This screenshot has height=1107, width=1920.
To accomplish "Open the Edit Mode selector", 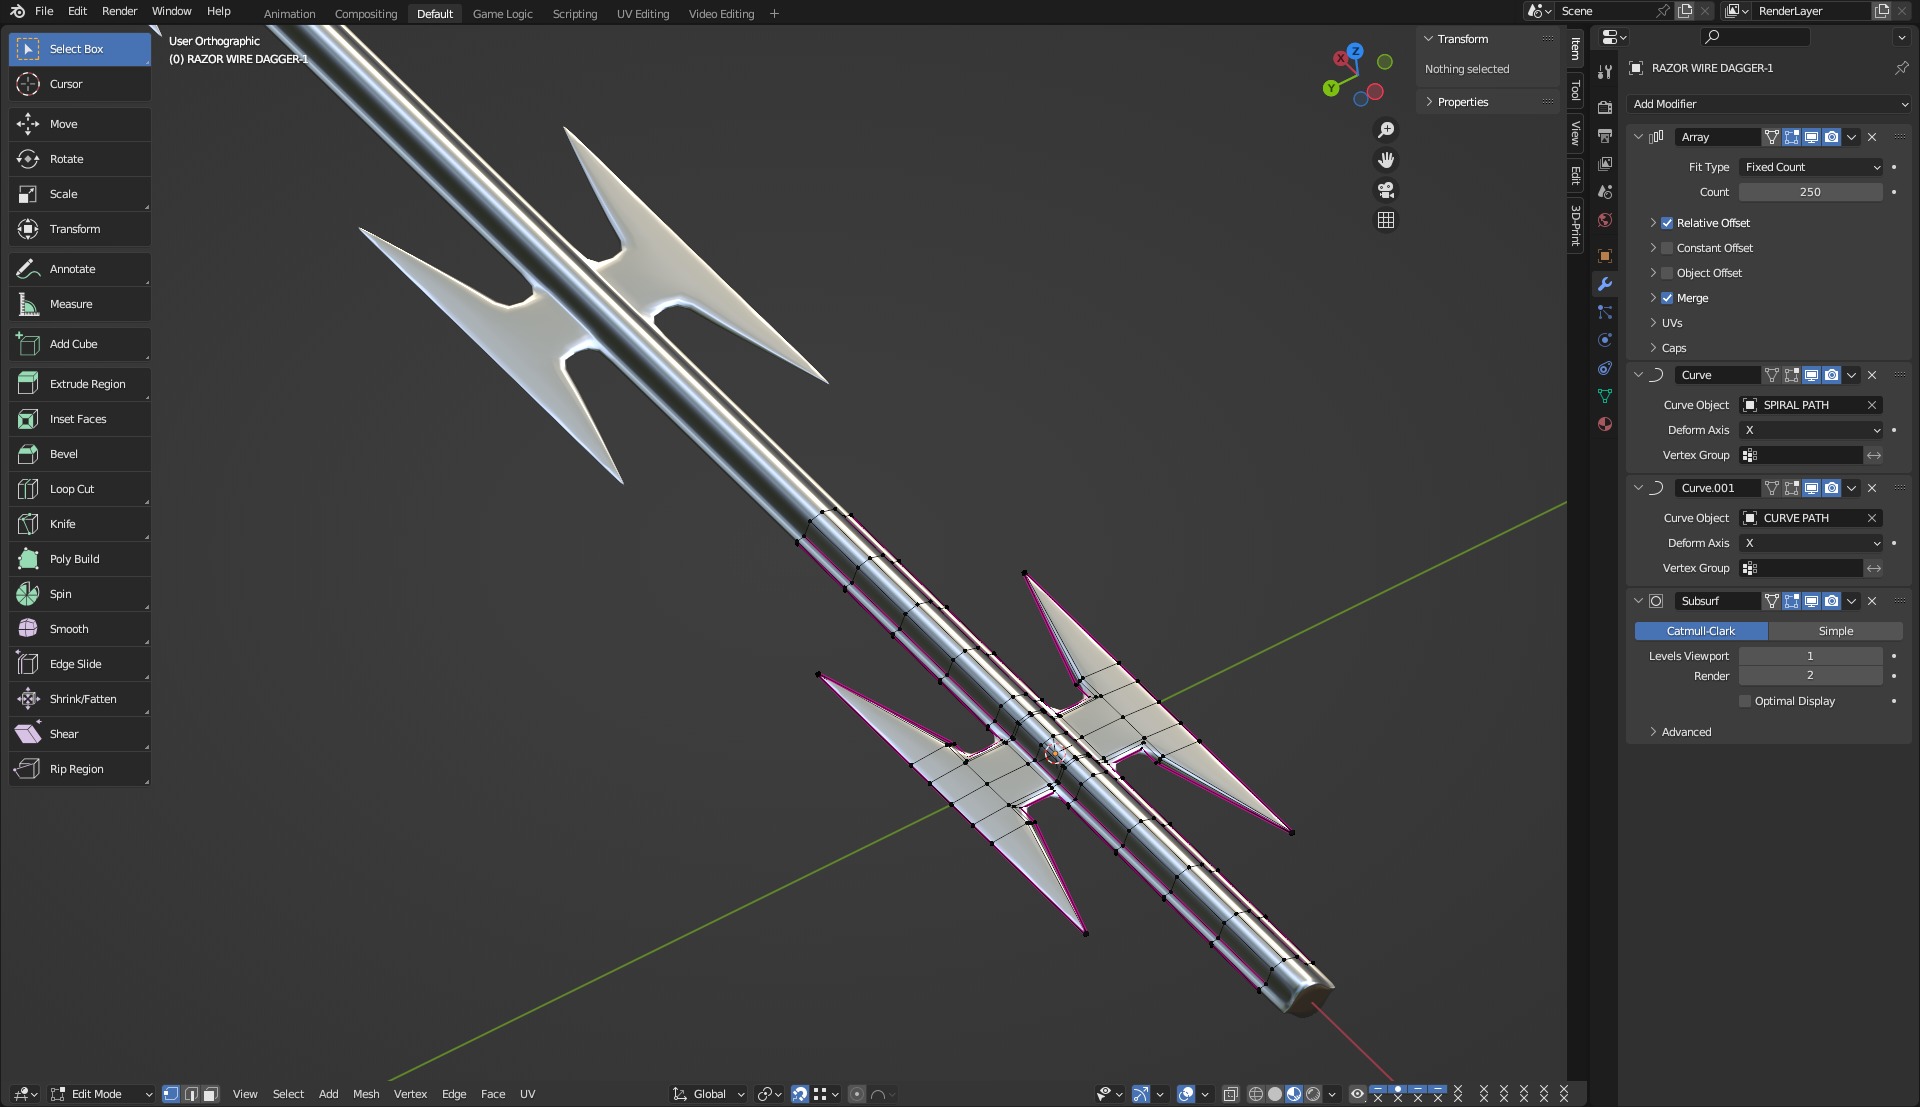I will tap(101, 1094).
